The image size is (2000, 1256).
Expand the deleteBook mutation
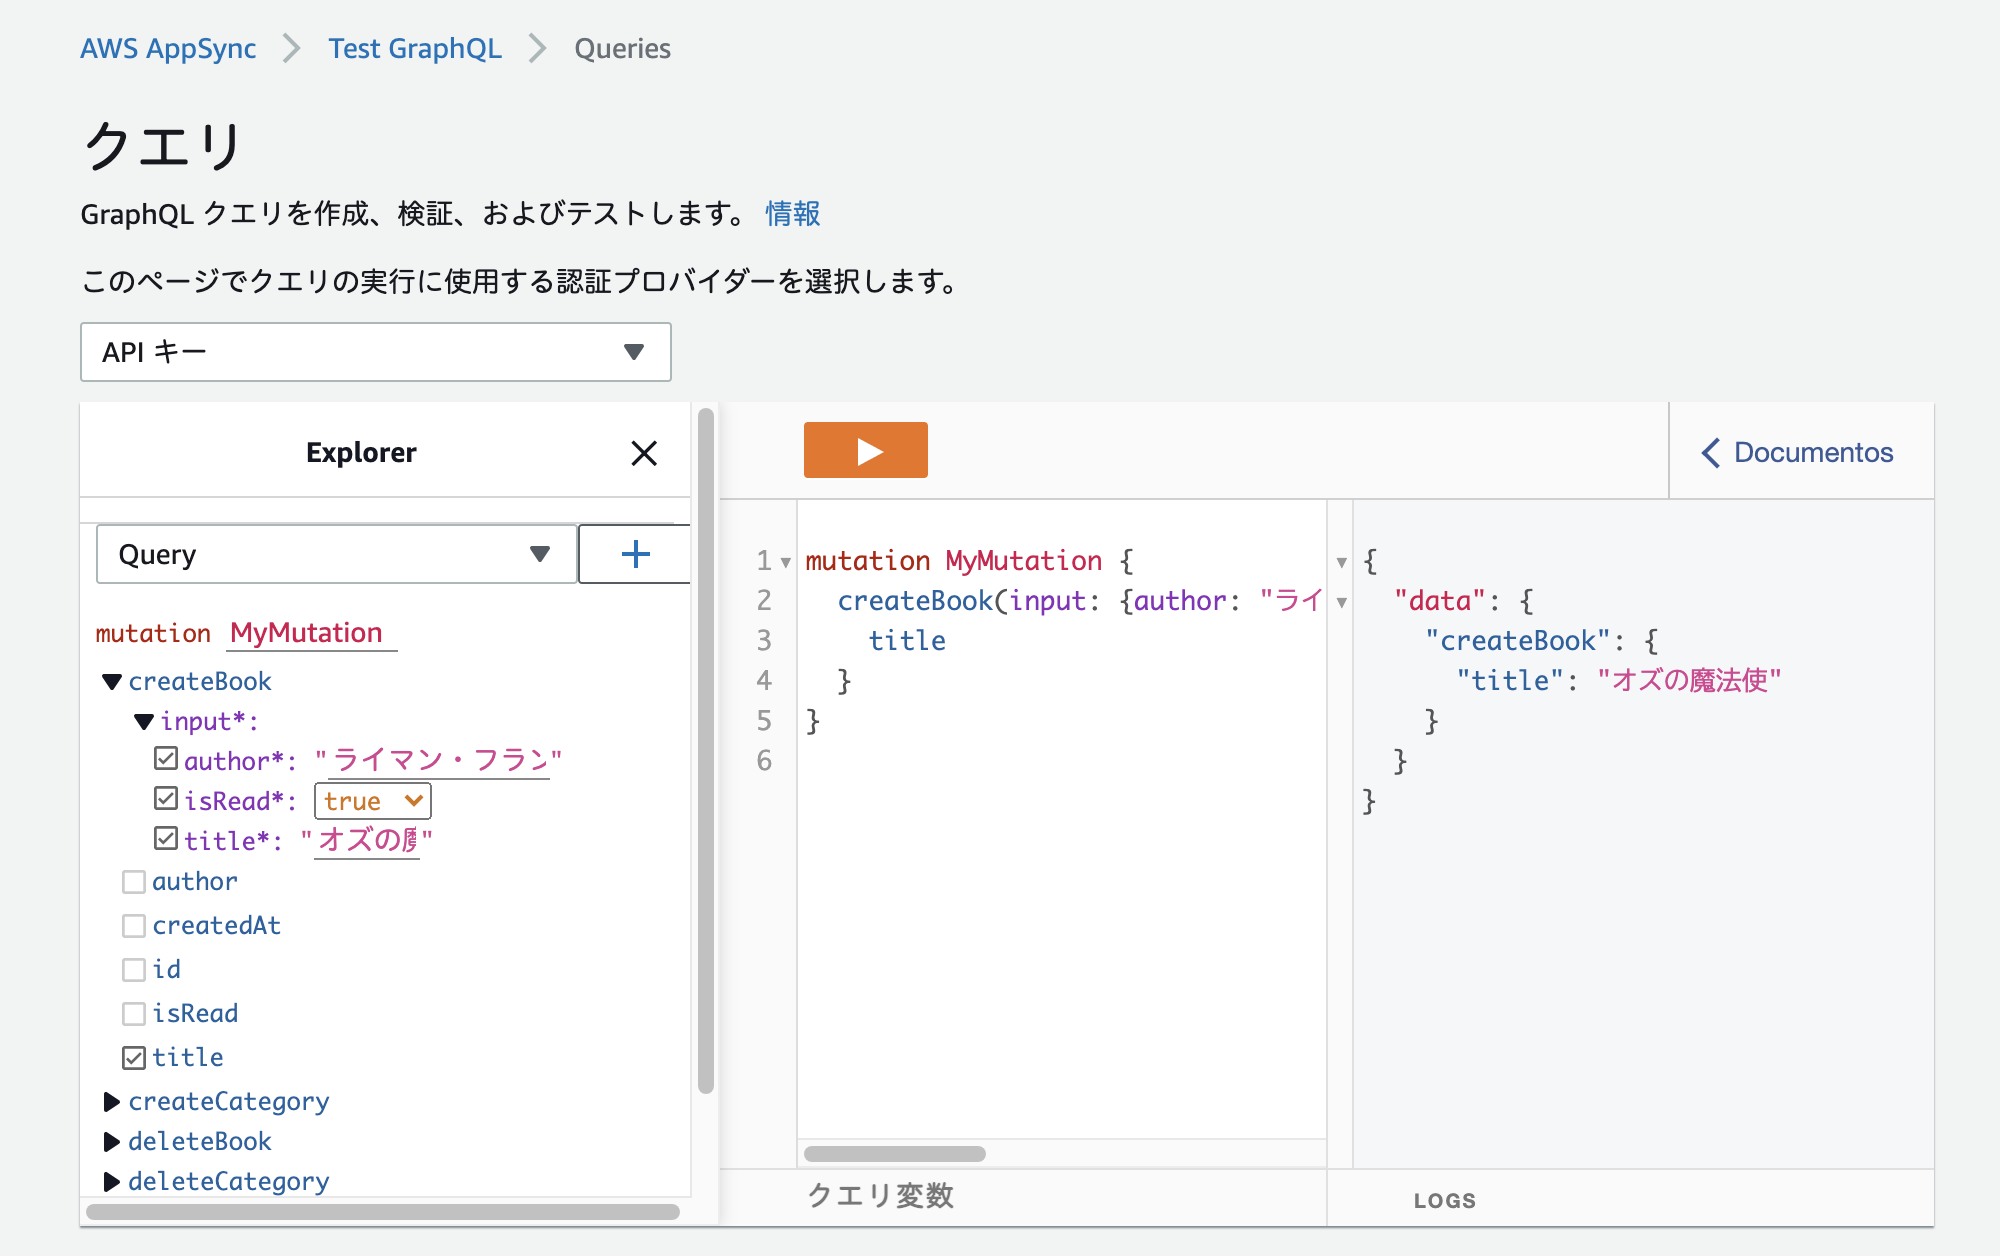(111, 1142)
